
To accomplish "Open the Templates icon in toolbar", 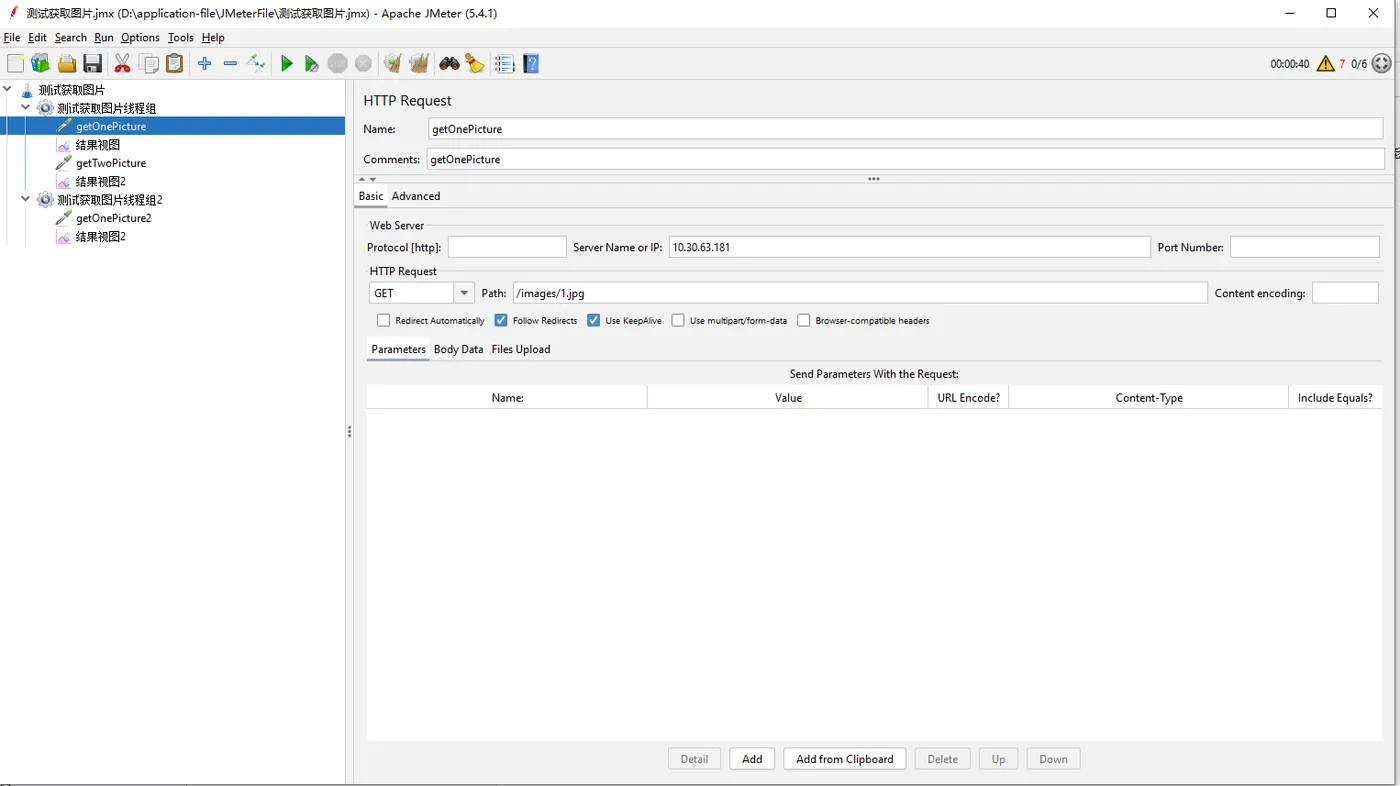I will (41, 64).
